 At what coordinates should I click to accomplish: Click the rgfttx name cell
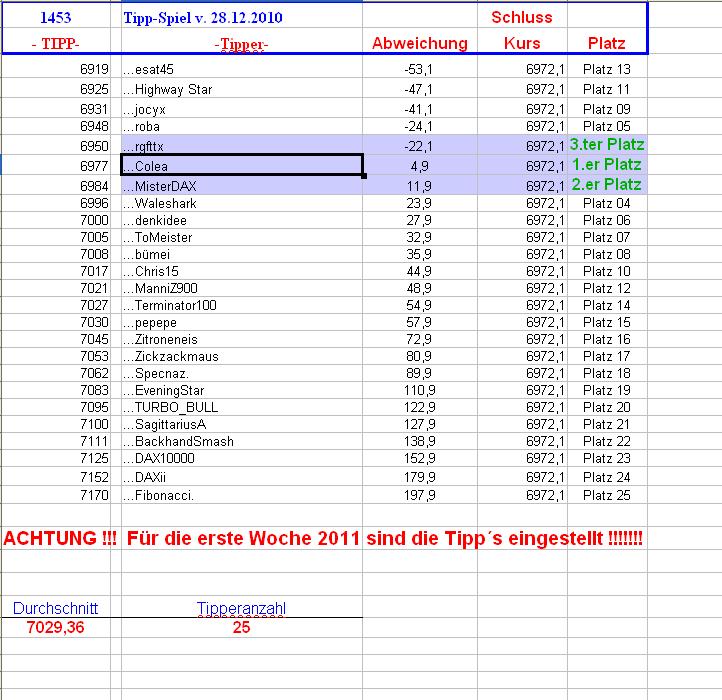click(242, 146)
